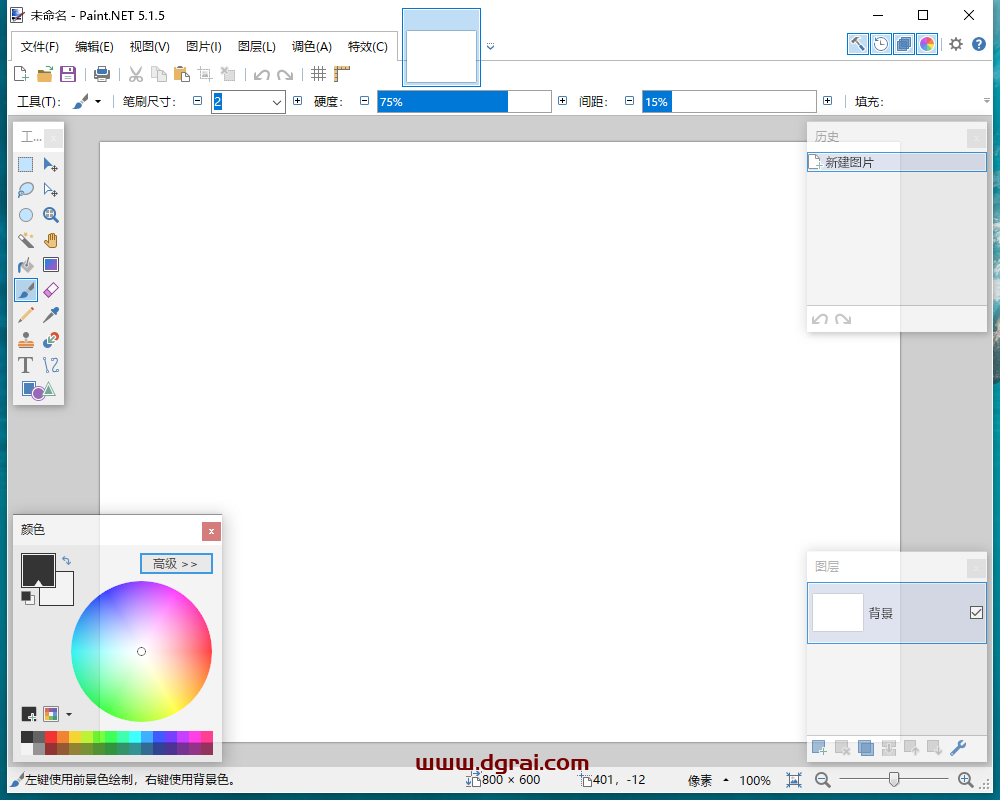Toggle the History window button
1000x800 pixels.
(x=881, y=44)
